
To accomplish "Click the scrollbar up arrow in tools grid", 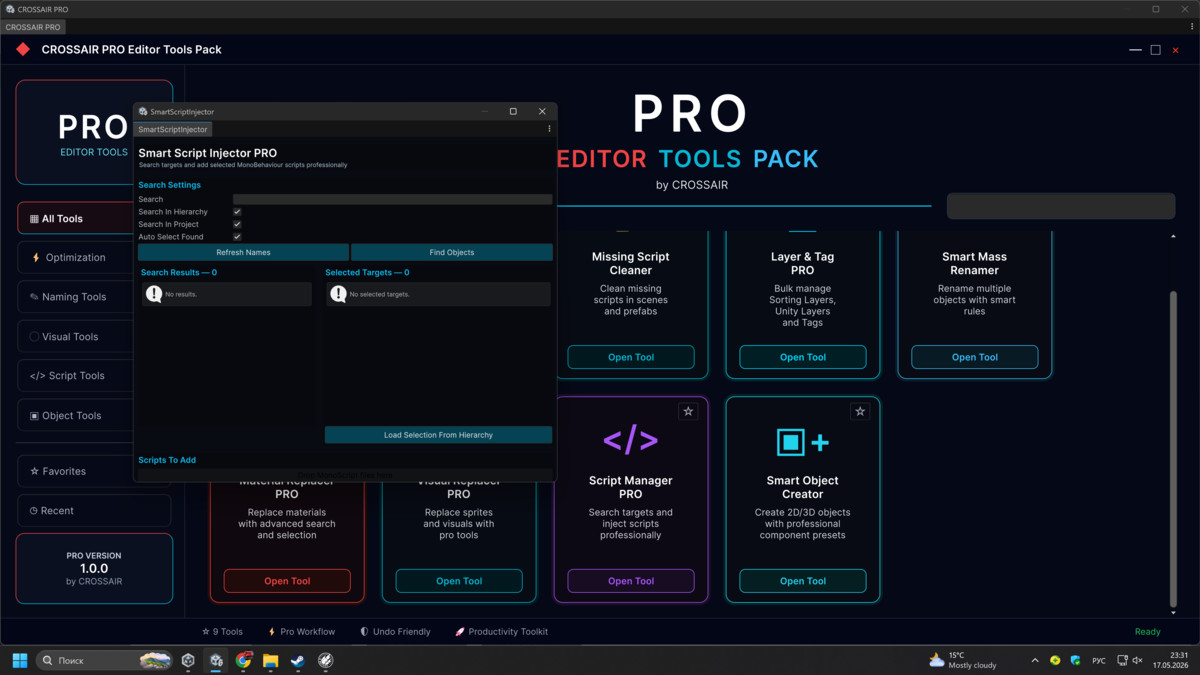I will click(x=1173, y=237).
